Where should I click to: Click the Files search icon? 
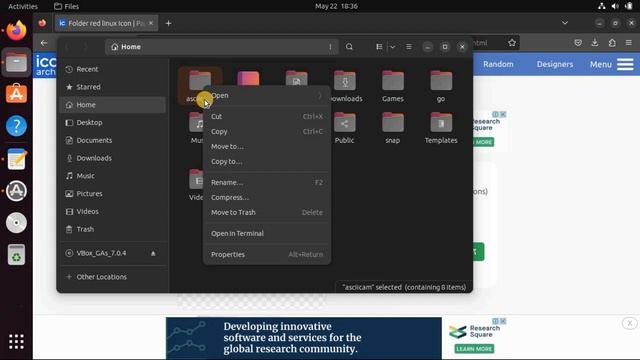[349, 47]
